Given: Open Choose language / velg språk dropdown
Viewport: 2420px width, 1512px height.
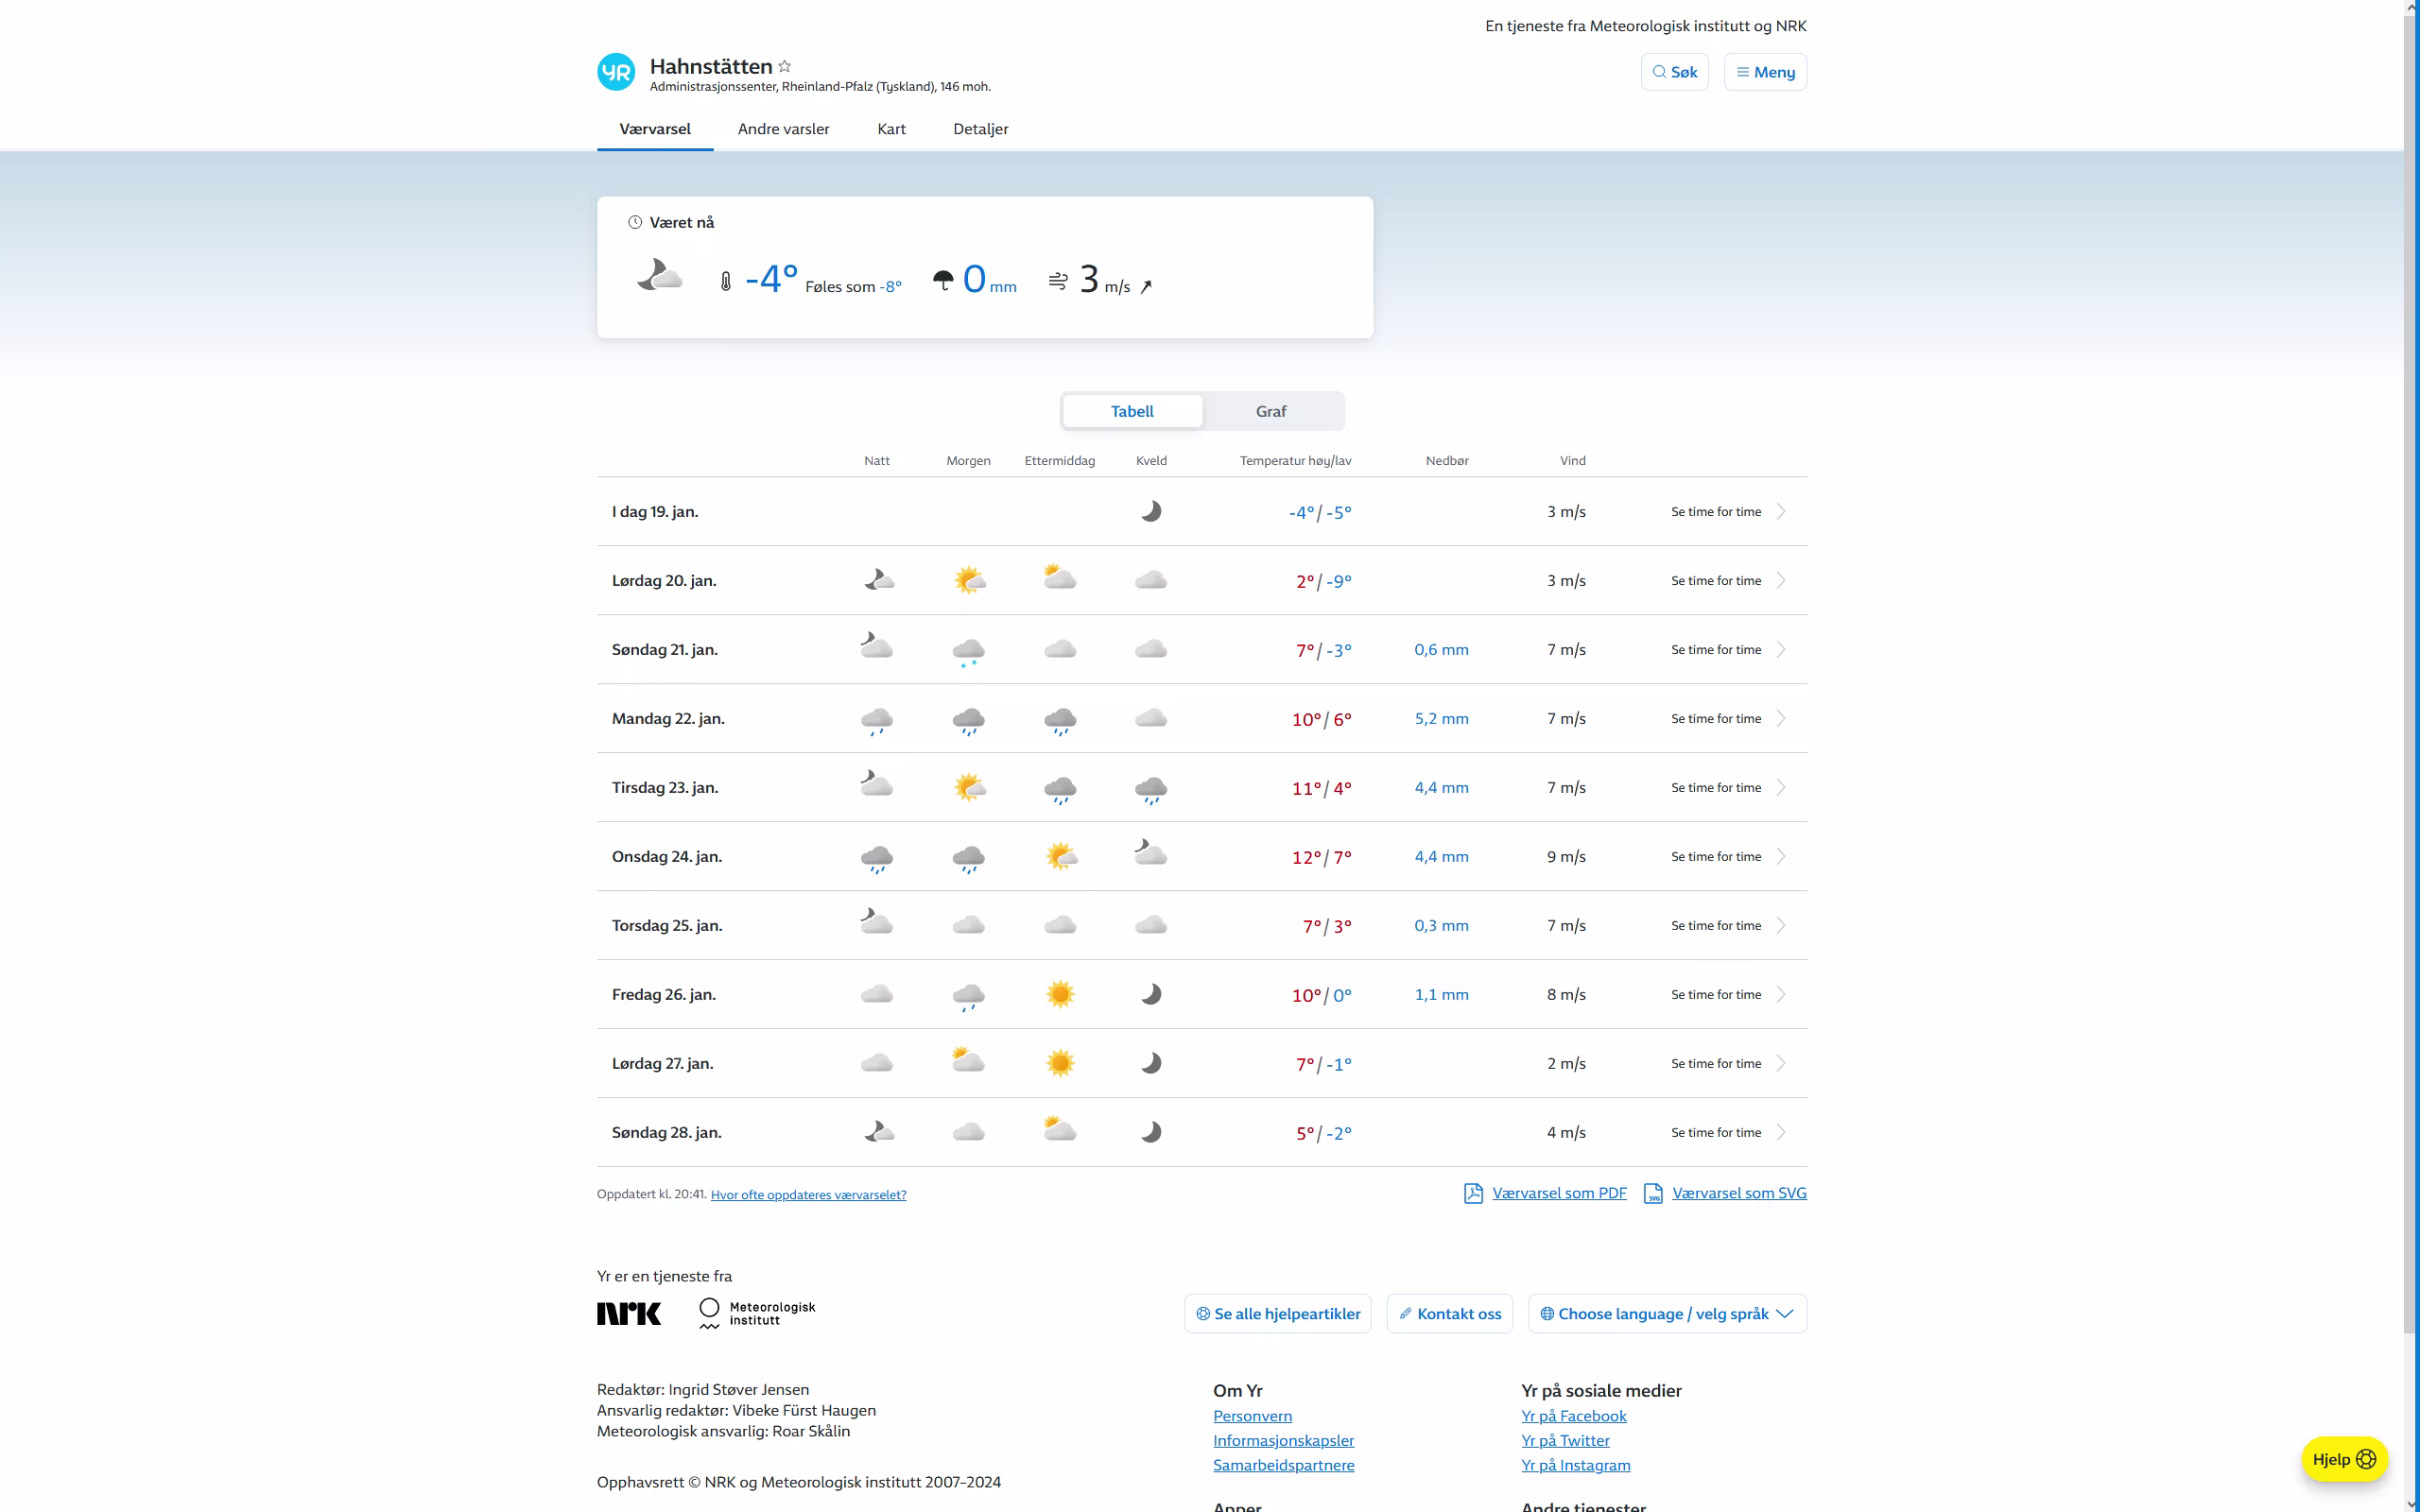Looking at the screenshot, I should 1667,1314.
